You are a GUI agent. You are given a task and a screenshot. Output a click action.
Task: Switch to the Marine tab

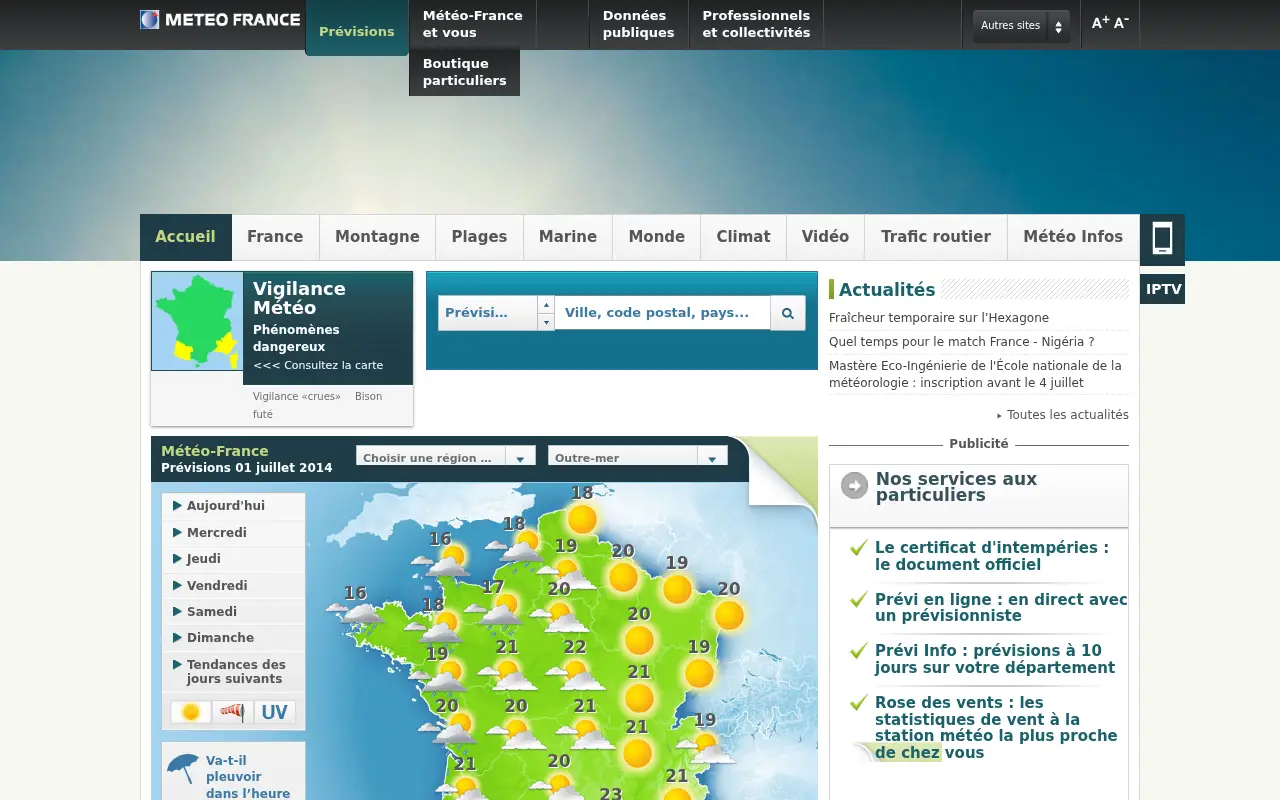tap(568, 237)
